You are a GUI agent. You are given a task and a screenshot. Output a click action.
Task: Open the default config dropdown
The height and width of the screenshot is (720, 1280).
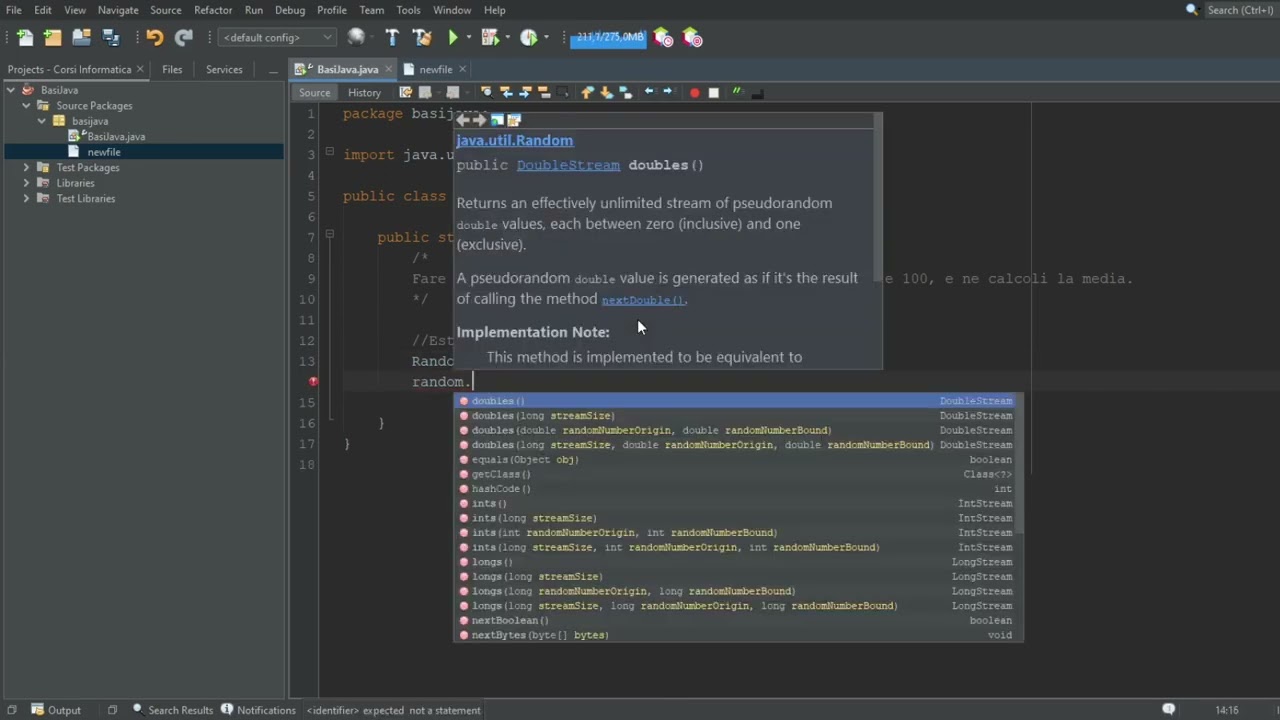pyautogui.click(x=278, y=38)
